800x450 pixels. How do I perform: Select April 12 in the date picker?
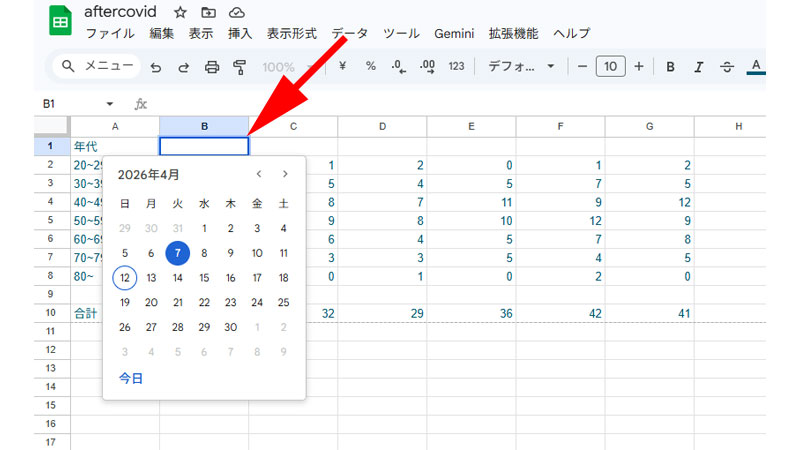[125, 278]
